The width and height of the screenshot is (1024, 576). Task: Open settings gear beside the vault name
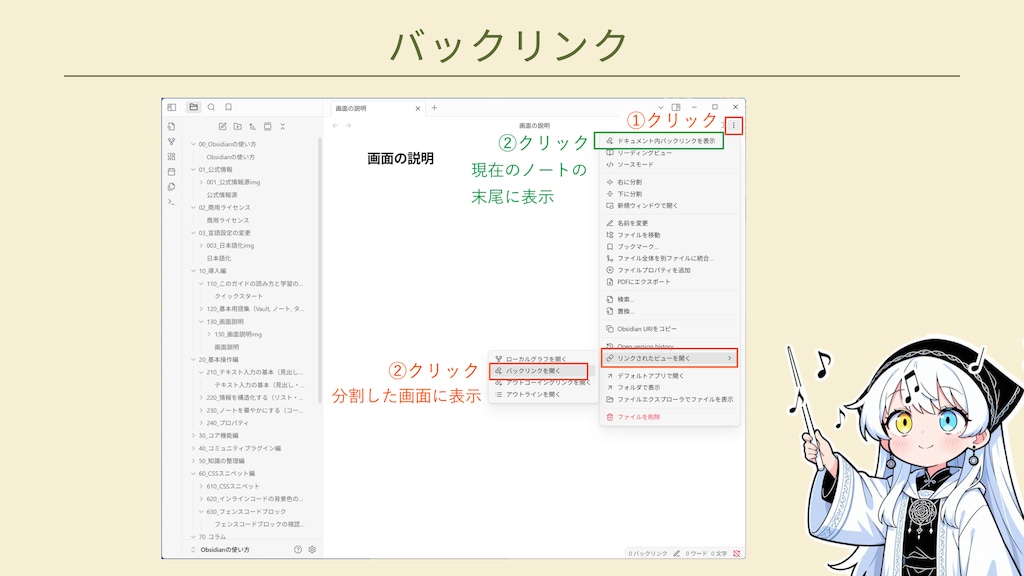click(x=312, y=549)
